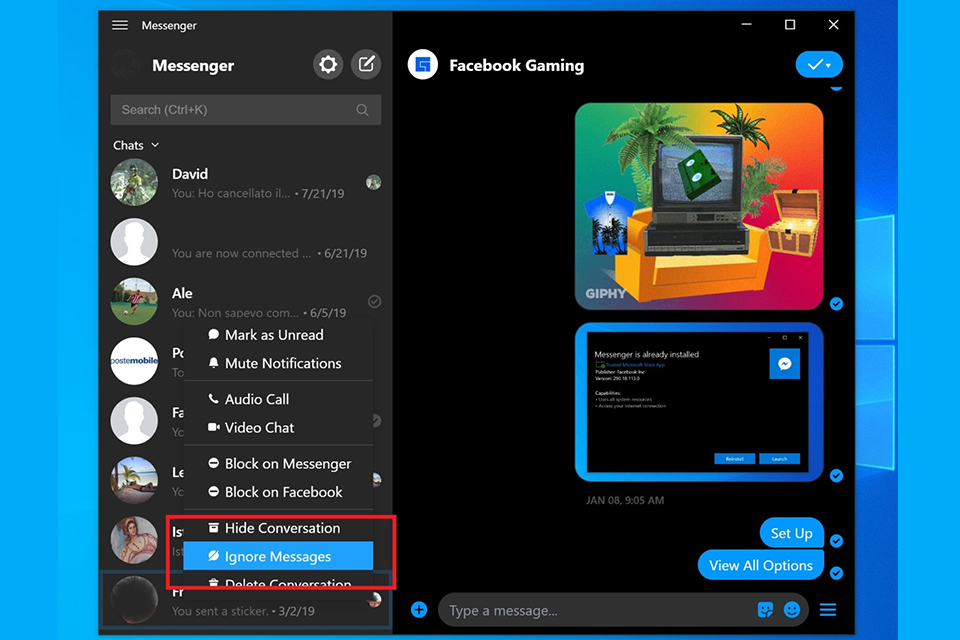Expand the Chats dropdown
Screen dimensions: 960x640
(x=136, y=145)
